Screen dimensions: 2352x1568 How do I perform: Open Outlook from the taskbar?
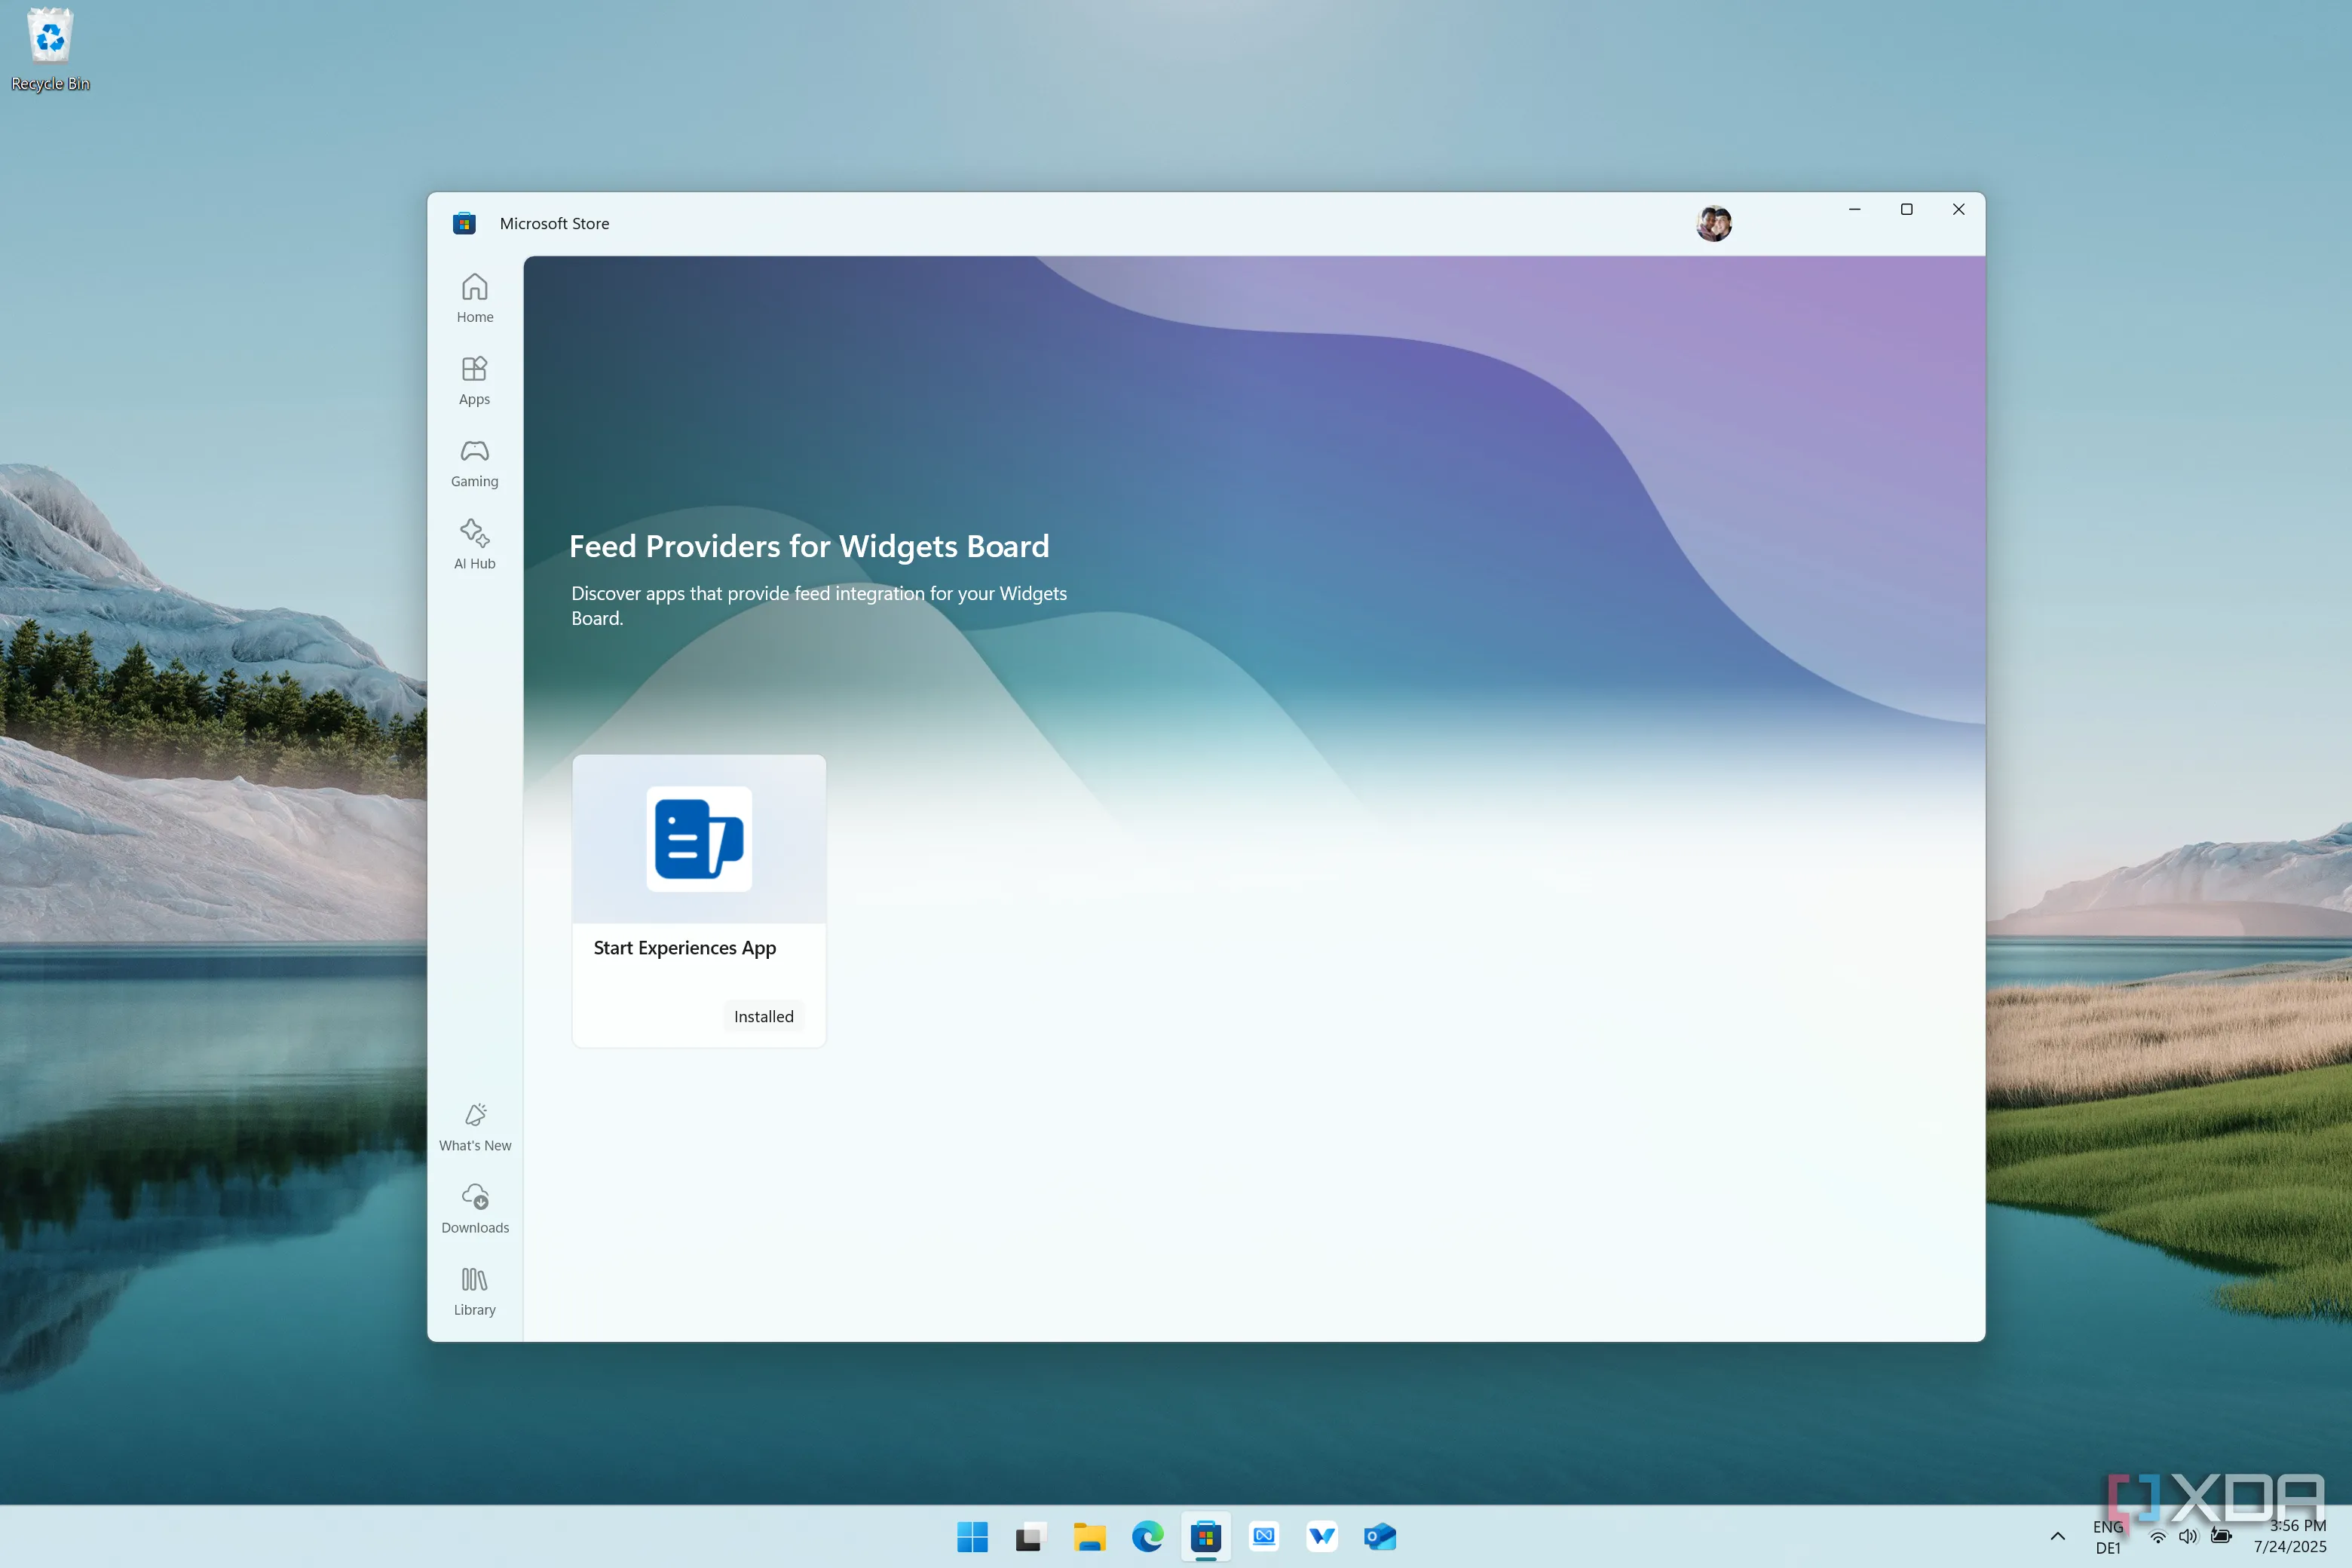tap(1380, 1537)
